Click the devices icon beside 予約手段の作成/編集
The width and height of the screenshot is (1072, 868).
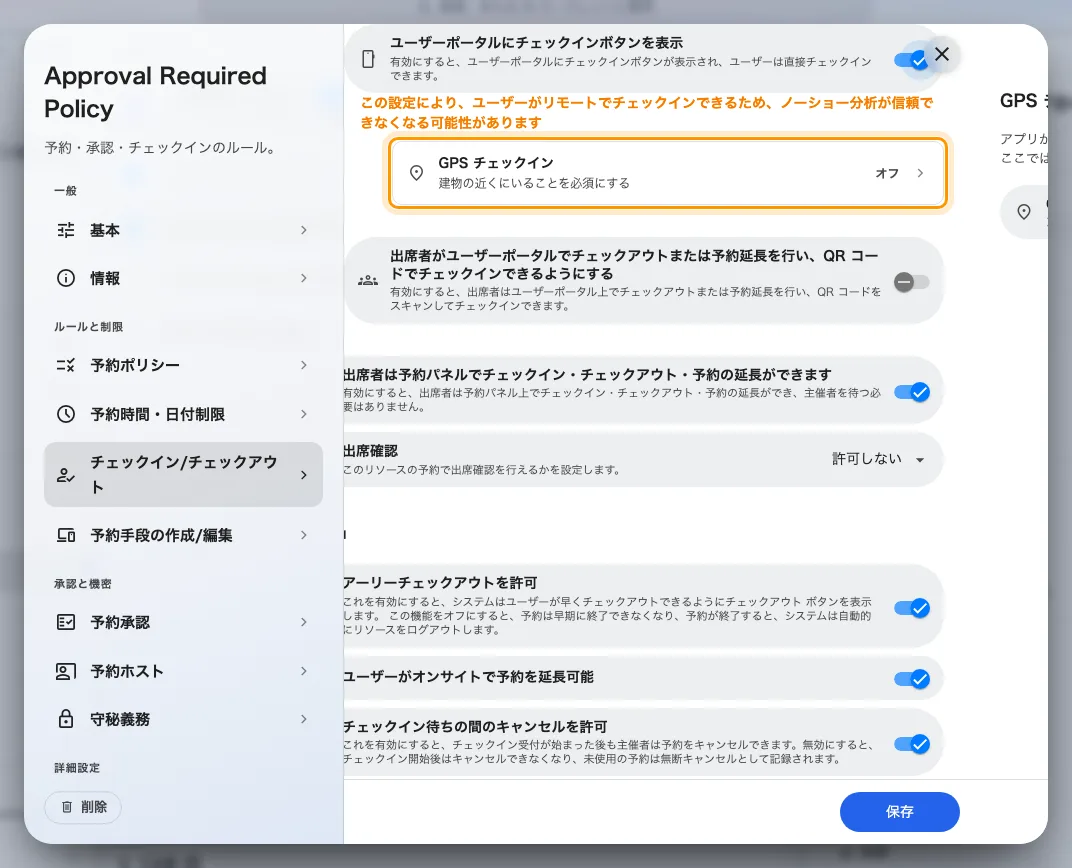(x=66, y=535)
